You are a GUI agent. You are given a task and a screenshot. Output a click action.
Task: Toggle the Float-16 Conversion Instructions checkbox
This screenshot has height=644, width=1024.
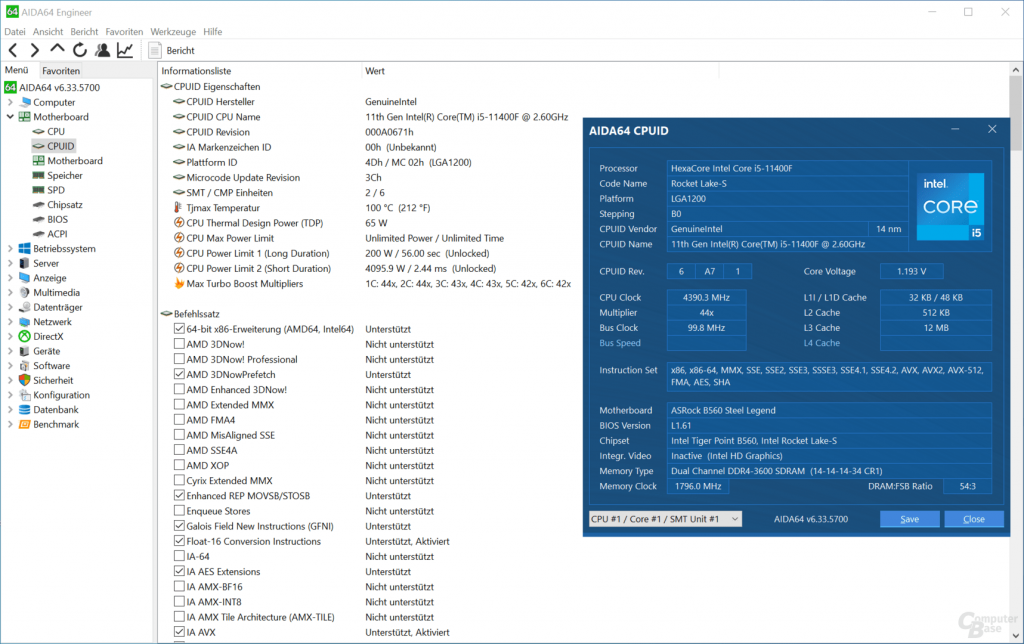[x=179, y=541]
